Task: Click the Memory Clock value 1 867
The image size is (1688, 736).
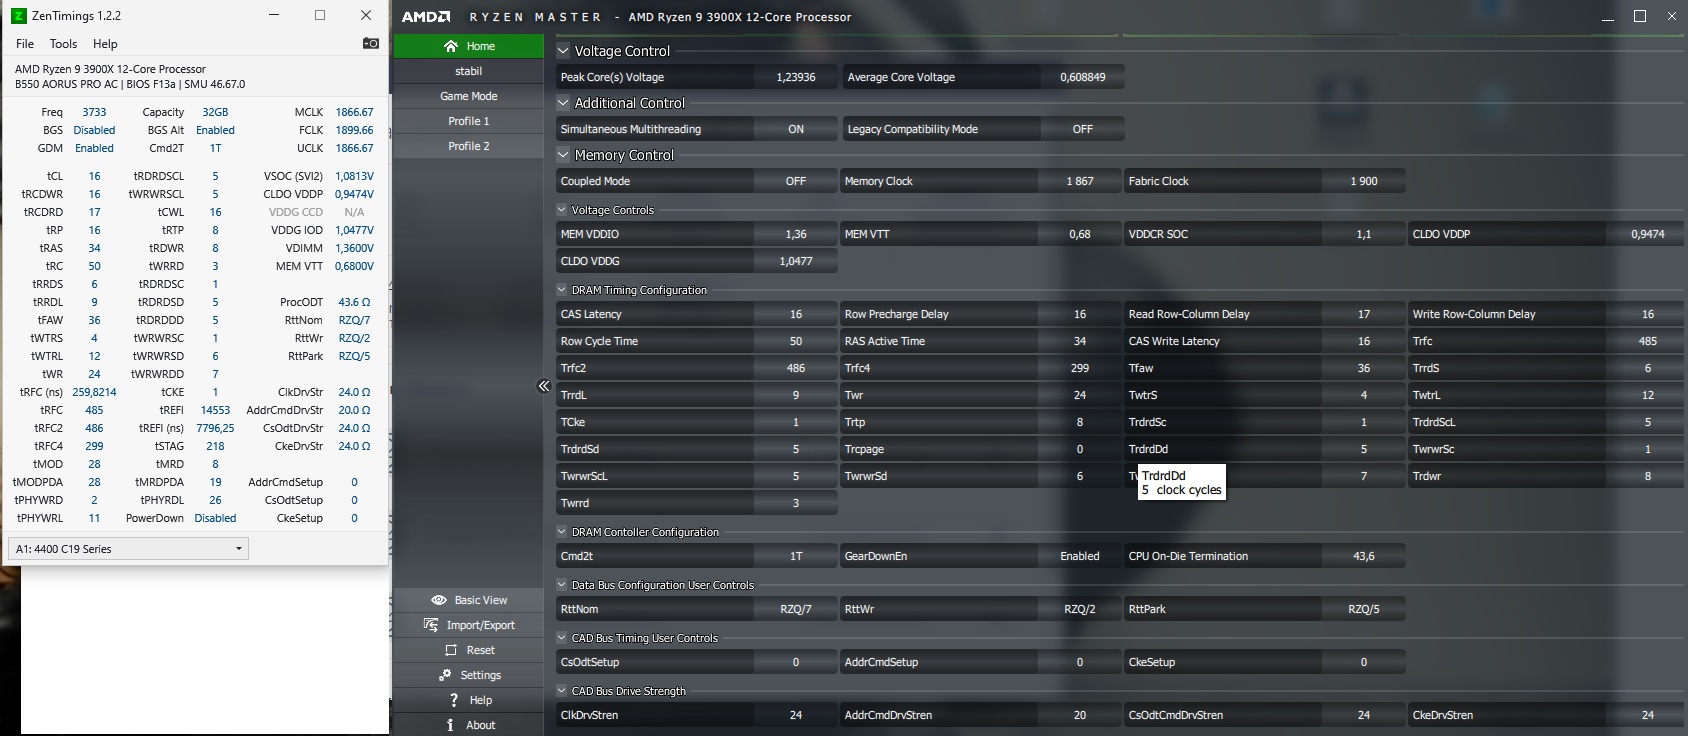Action: [1080, 181]
